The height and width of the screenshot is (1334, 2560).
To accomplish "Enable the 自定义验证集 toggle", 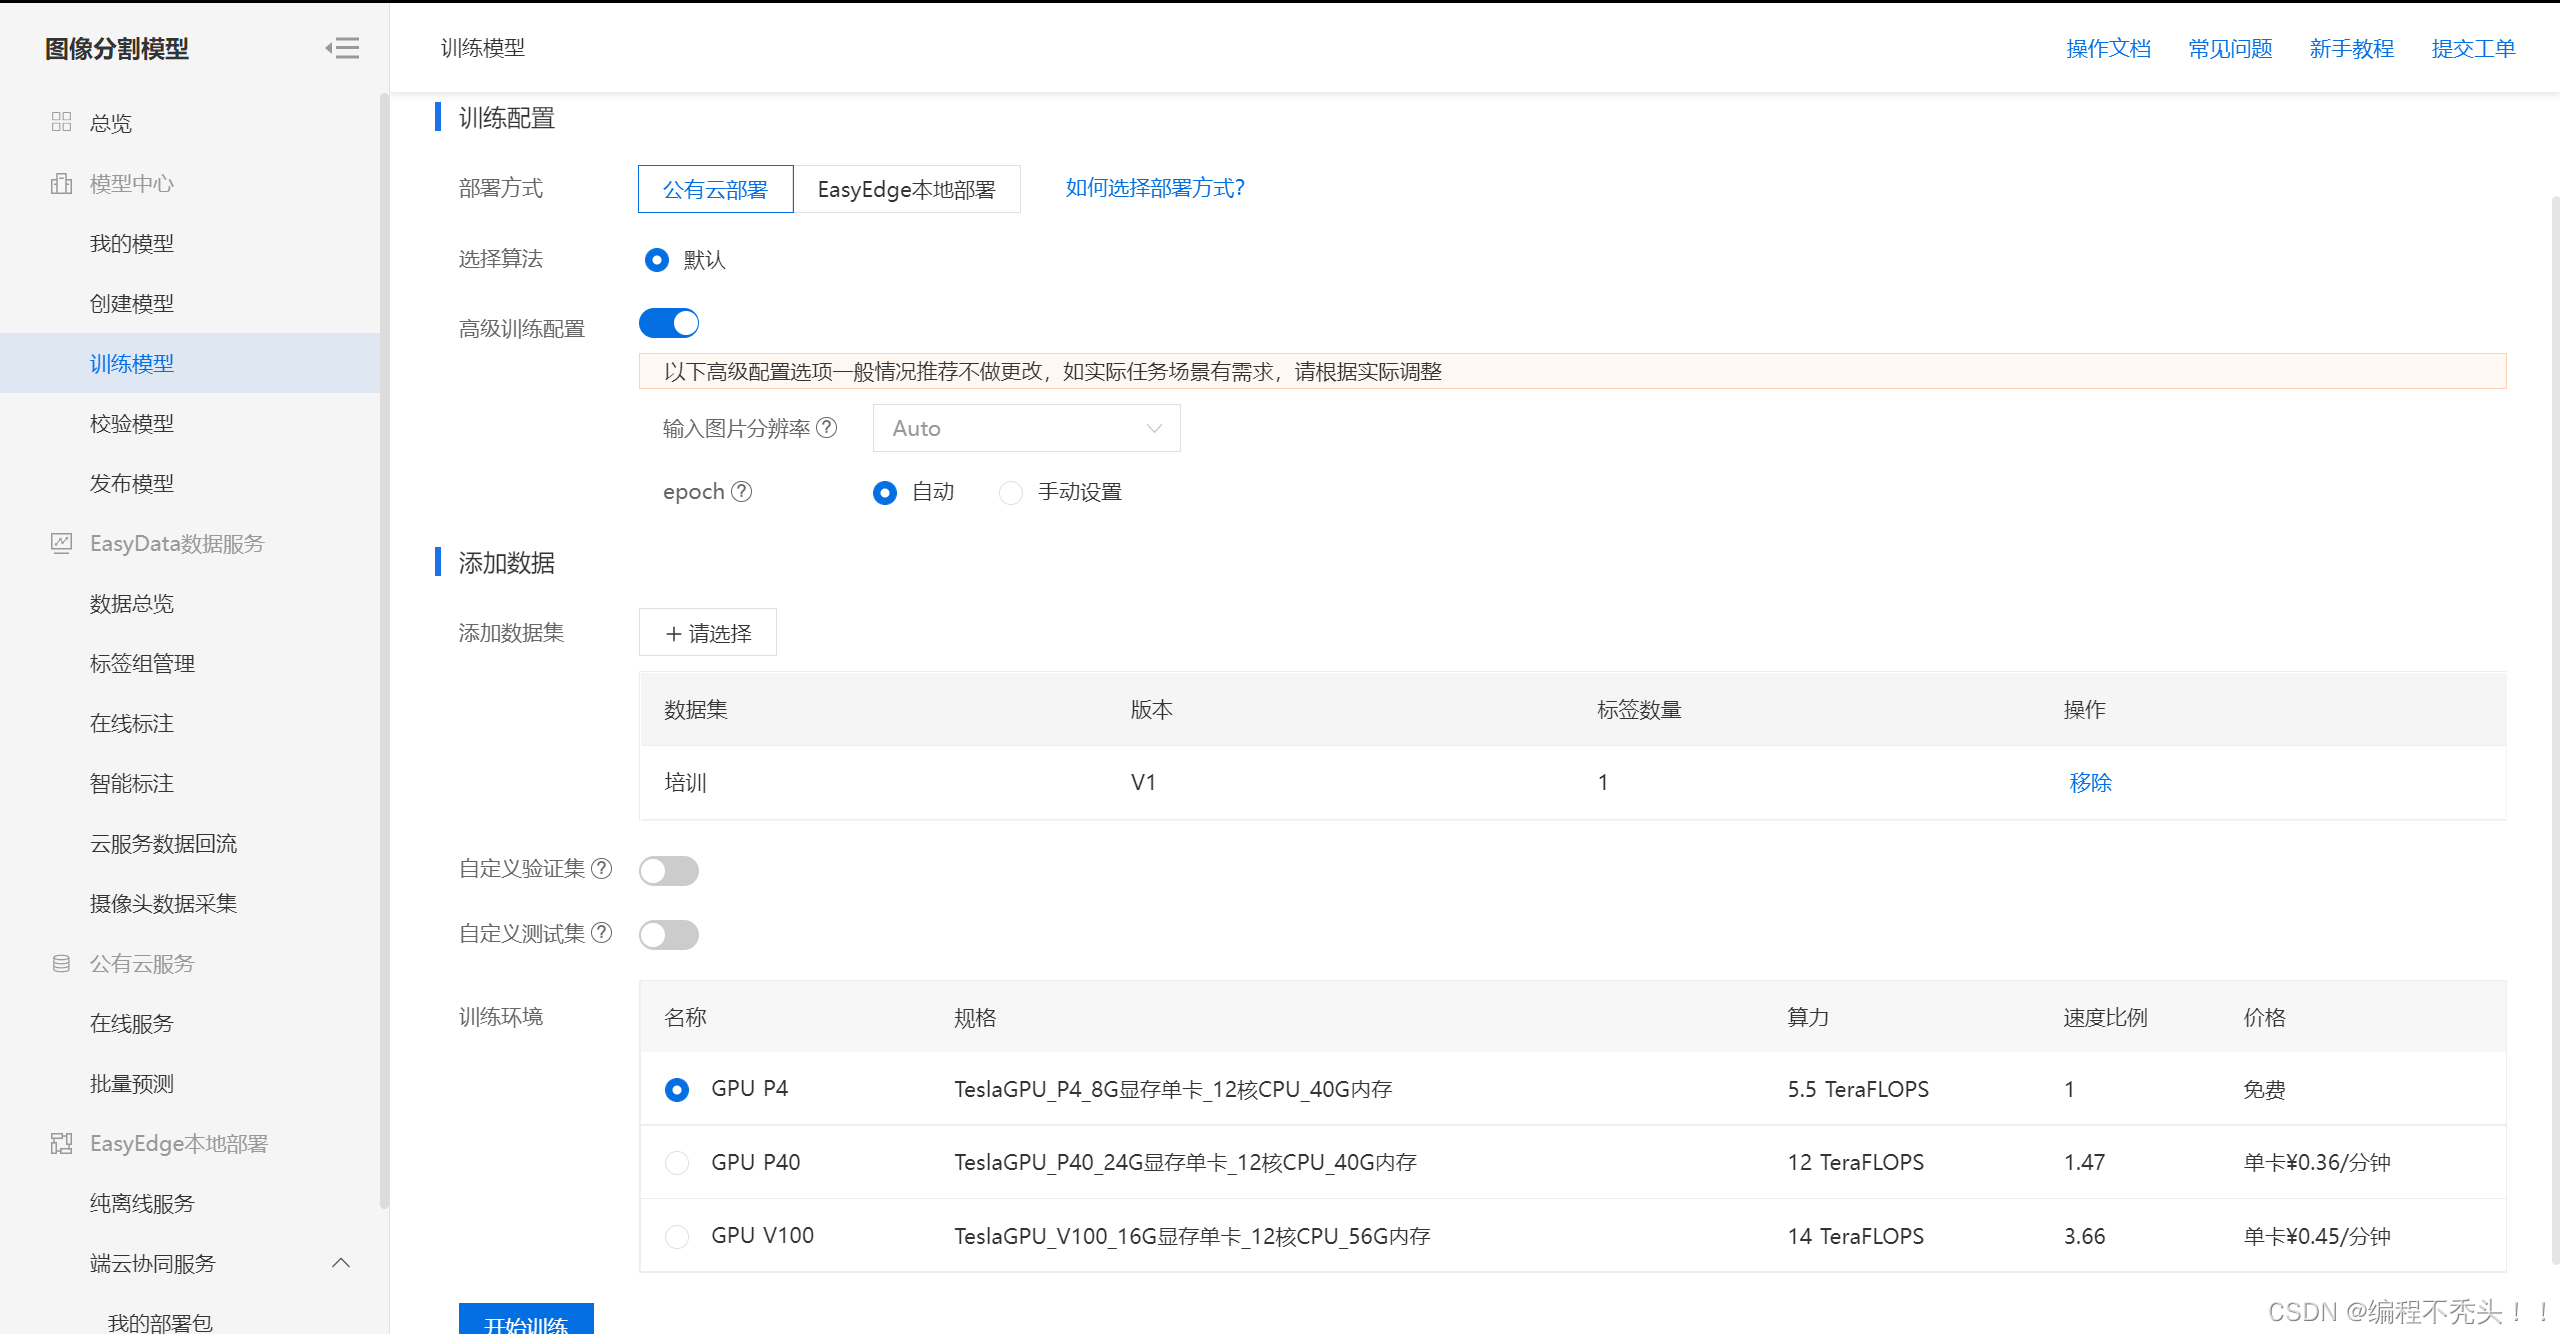I will tap(669, 870).
